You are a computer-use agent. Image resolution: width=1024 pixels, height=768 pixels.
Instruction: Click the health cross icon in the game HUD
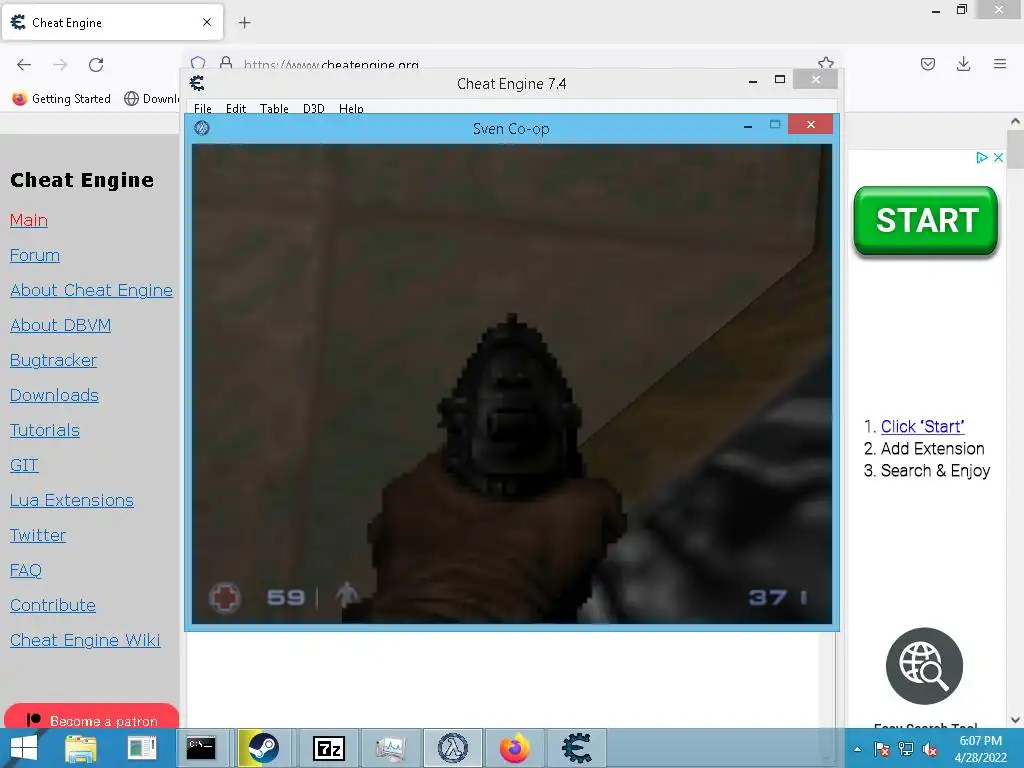point(225,598)
